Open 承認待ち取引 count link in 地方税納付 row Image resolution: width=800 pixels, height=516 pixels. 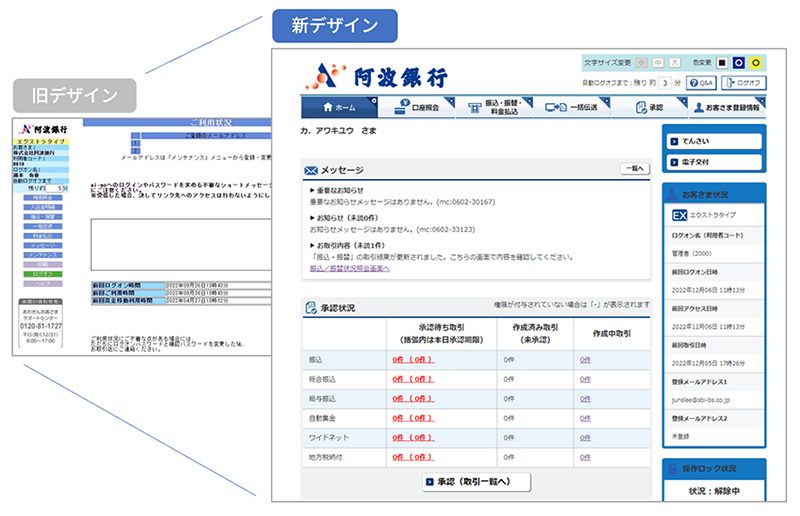[413, 457]
